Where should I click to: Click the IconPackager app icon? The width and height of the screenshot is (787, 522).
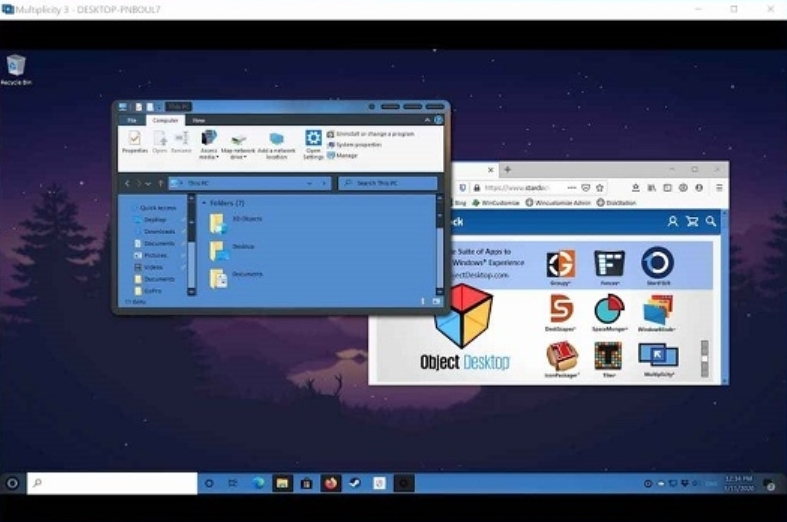coord(562,355)
